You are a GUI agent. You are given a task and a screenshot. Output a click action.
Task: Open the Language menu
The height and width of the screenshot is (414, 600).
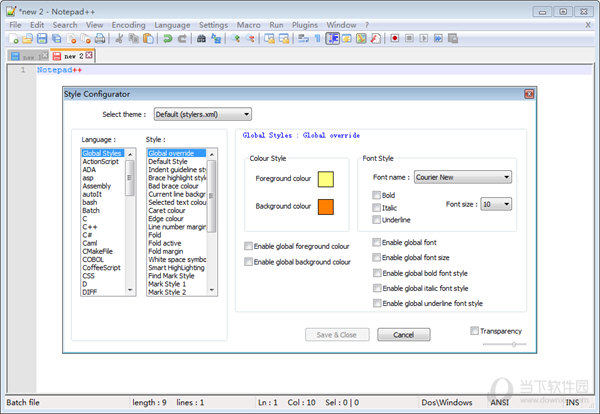tap(172, 25)
